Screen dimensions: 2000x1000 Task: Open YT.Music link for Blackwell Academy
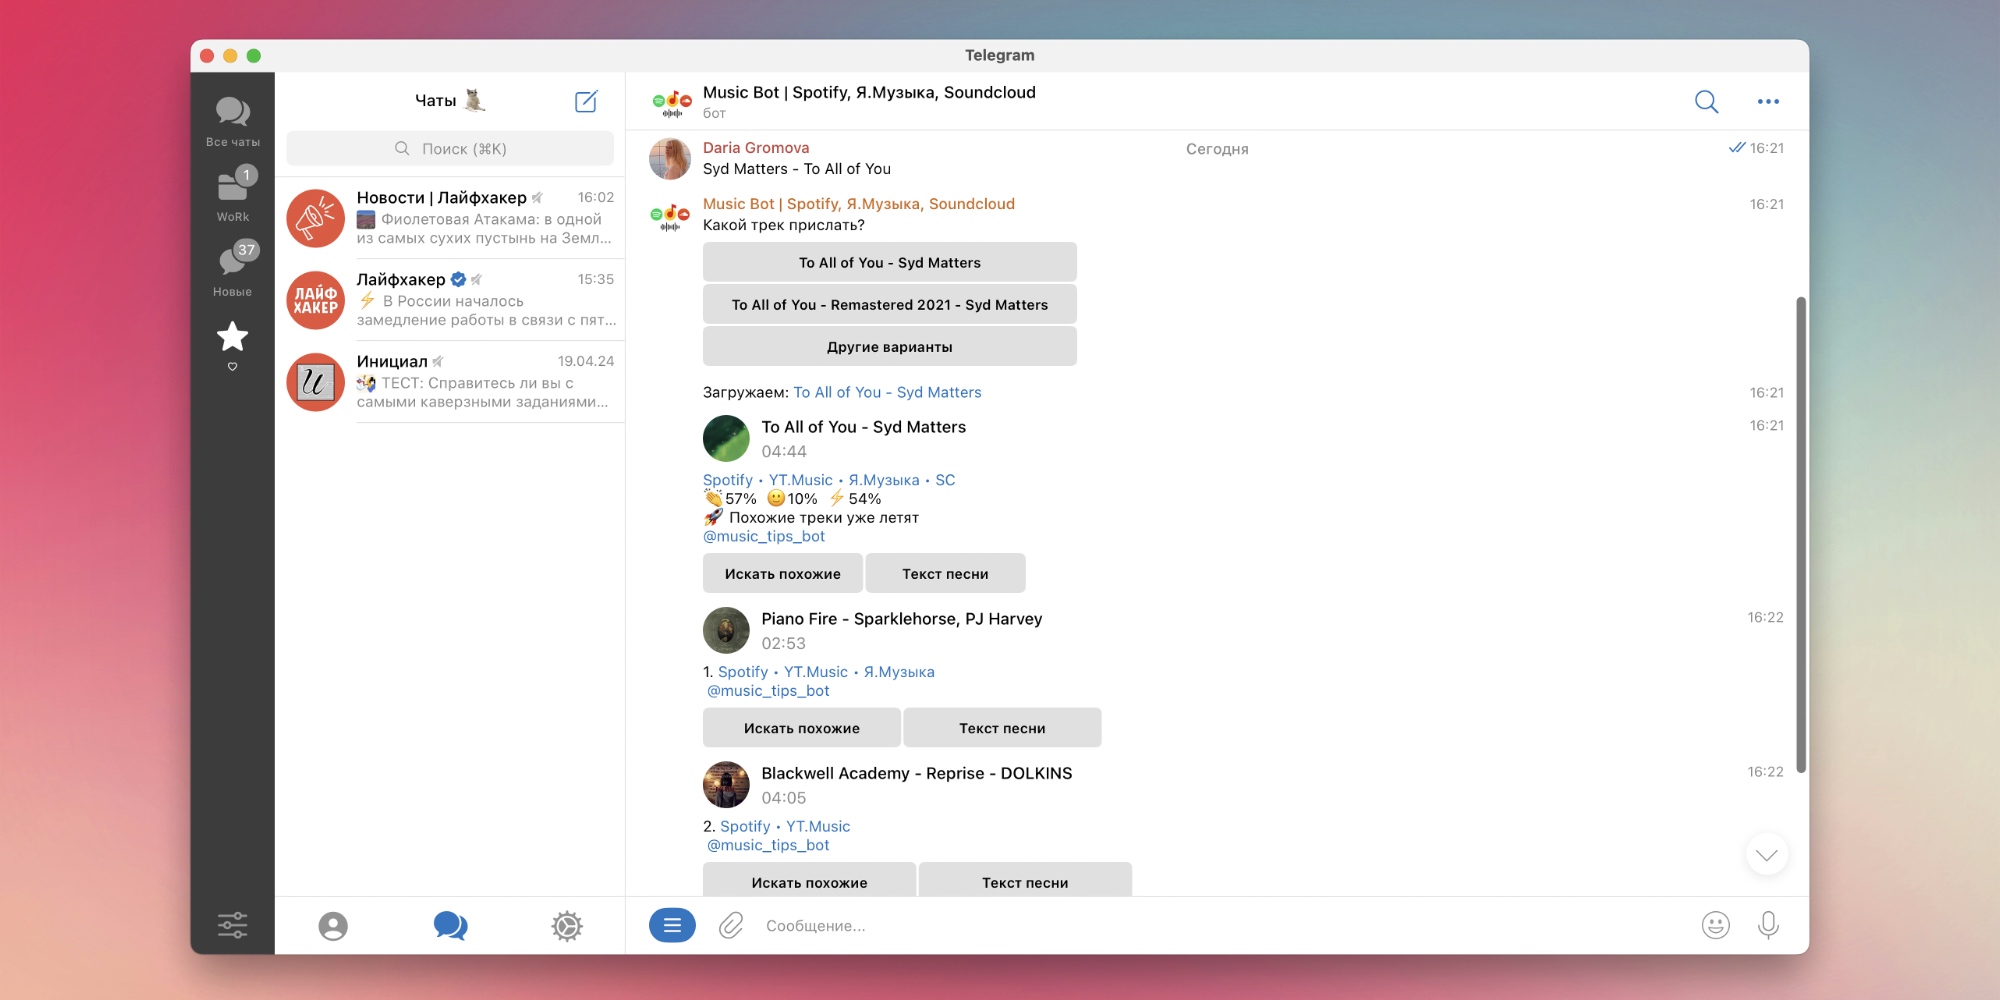click(x=818, y=826)
